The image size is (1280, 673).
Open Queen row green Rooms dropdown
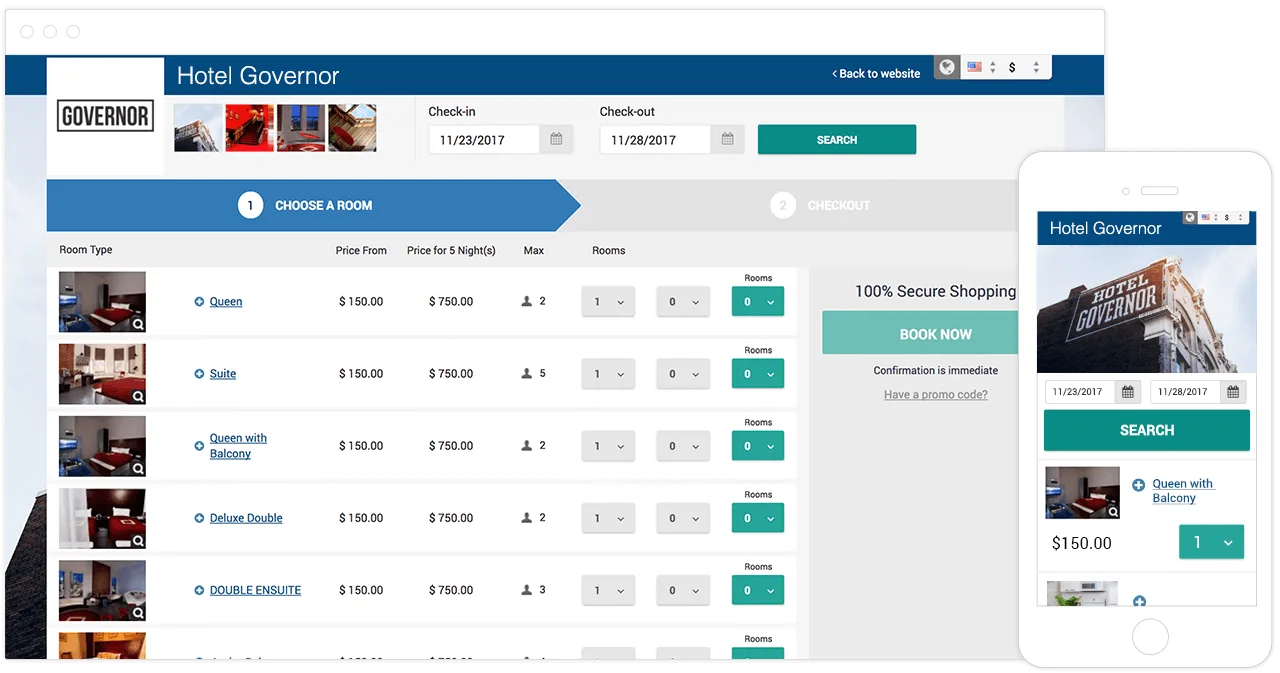[758, 302]
